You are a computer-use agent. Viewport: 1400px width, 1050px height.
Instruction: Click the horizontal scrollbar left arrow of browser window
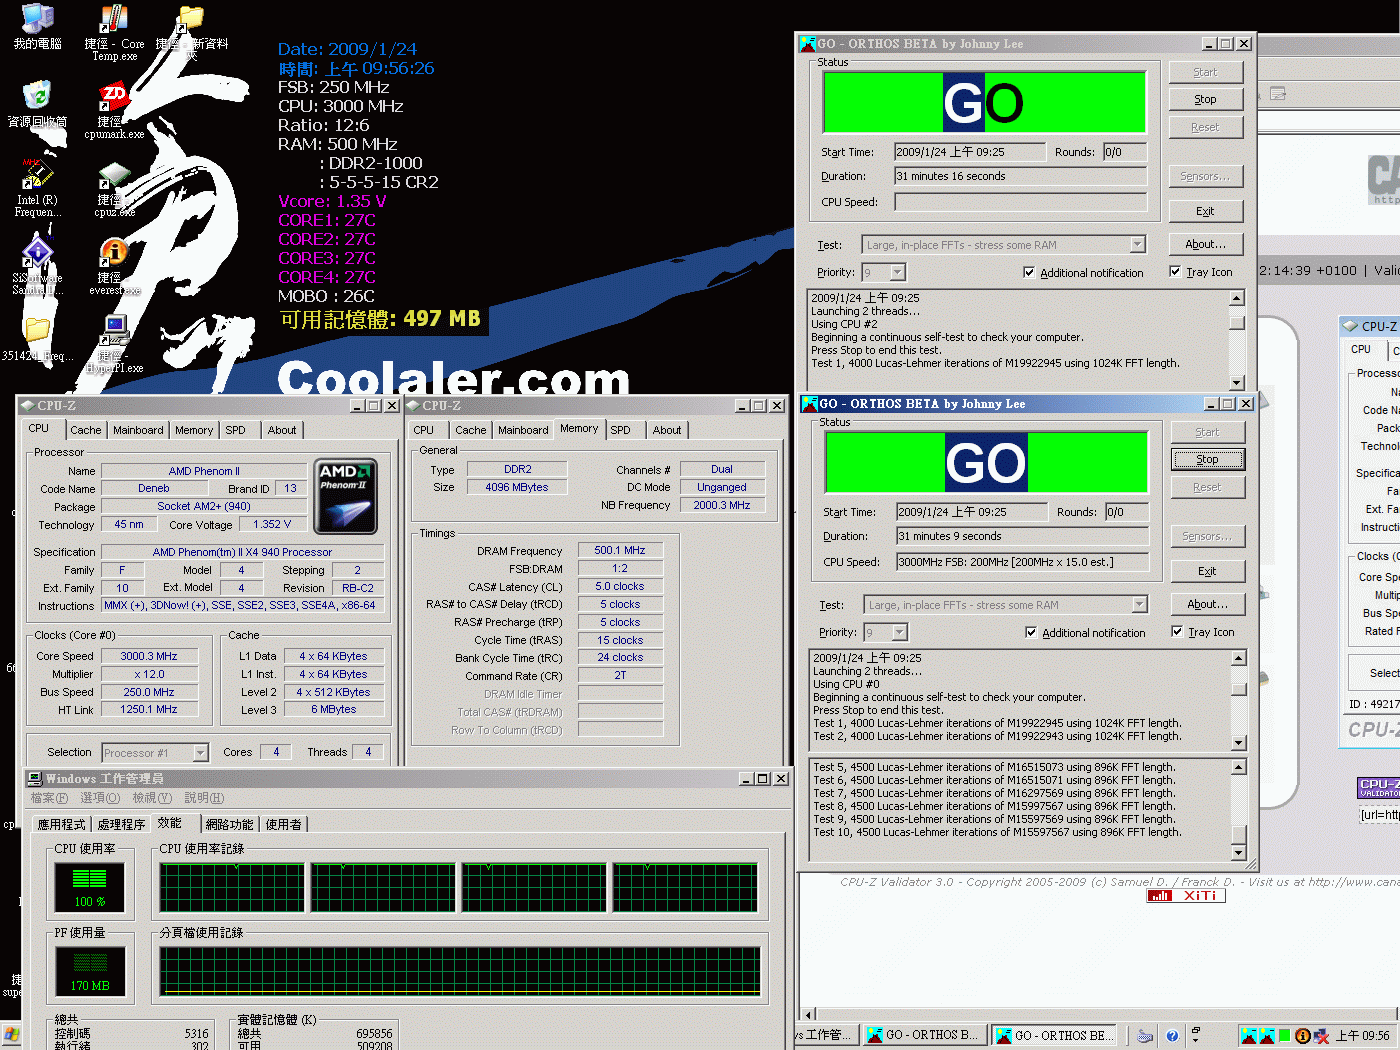809,1013
